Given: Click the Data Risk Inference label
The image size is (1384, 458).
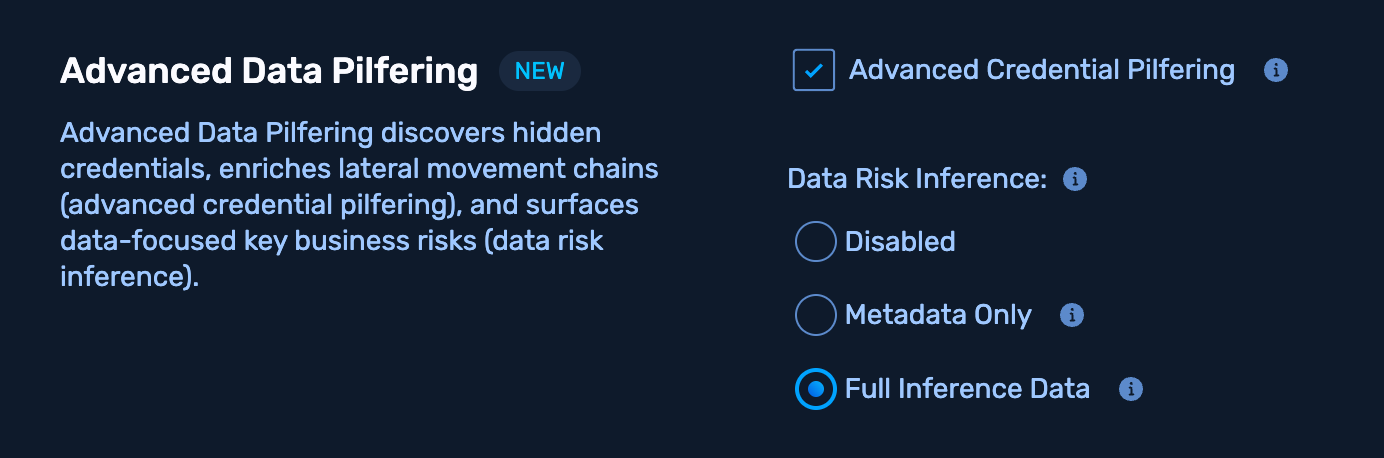Looking at the screenshot, I should click(x=916, y=179).
